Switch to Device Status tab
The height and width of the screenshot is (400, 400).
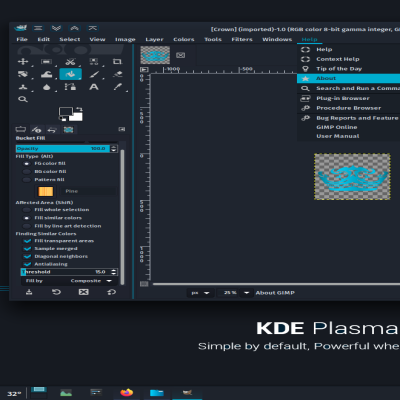36,129
